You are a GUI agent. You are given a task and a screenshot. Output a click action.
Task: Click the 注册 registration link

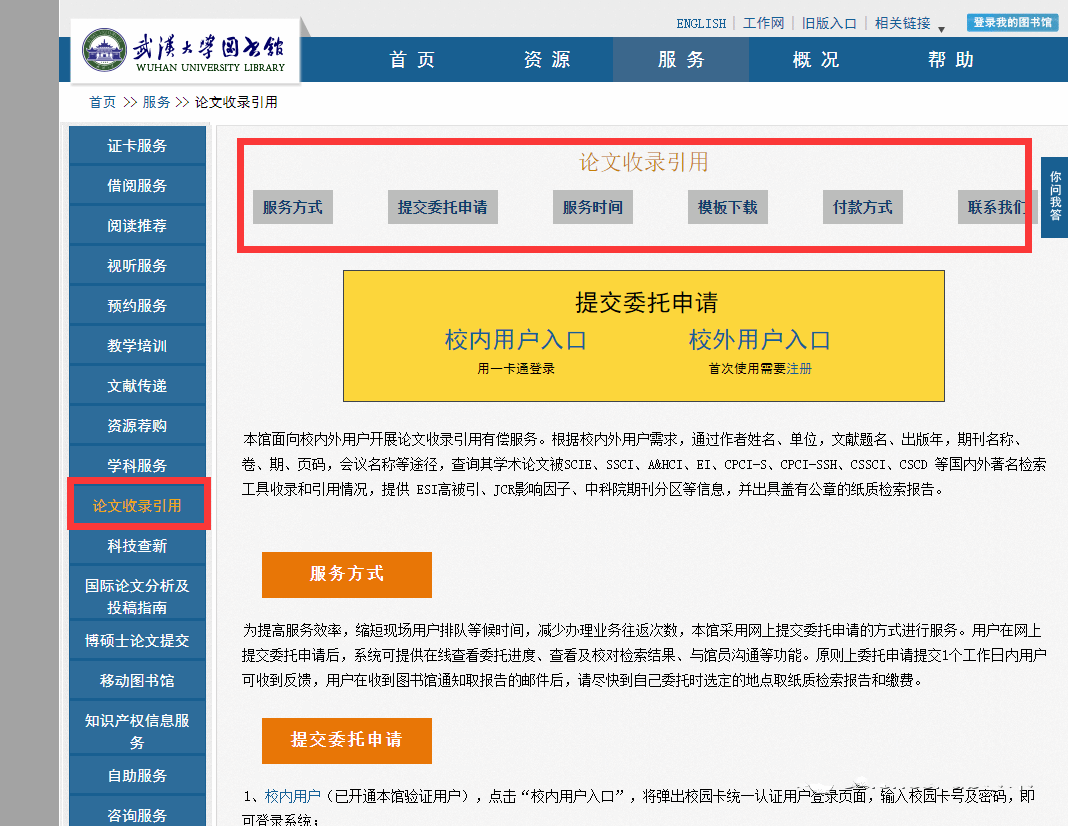[799, 369]
